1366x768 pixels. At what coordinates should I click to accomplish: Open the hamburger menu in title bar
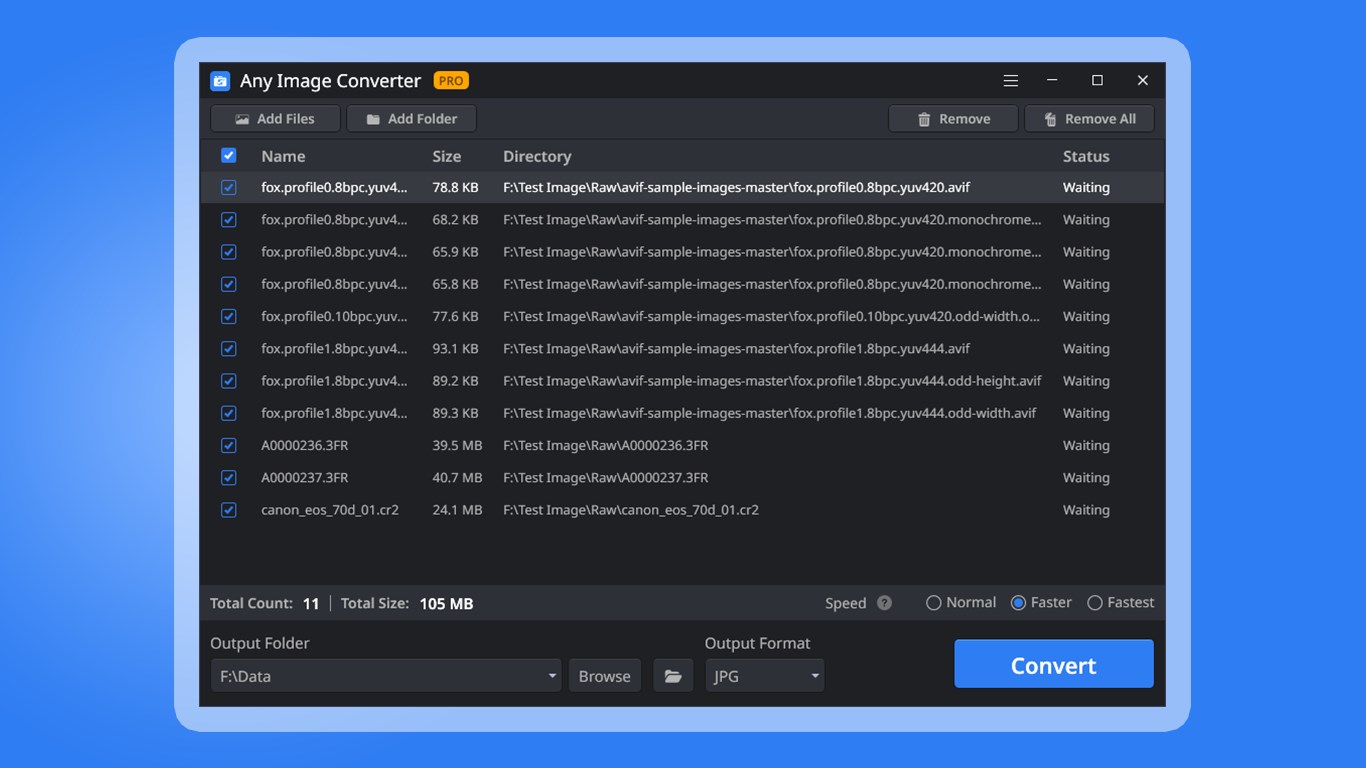[1011, 80]
